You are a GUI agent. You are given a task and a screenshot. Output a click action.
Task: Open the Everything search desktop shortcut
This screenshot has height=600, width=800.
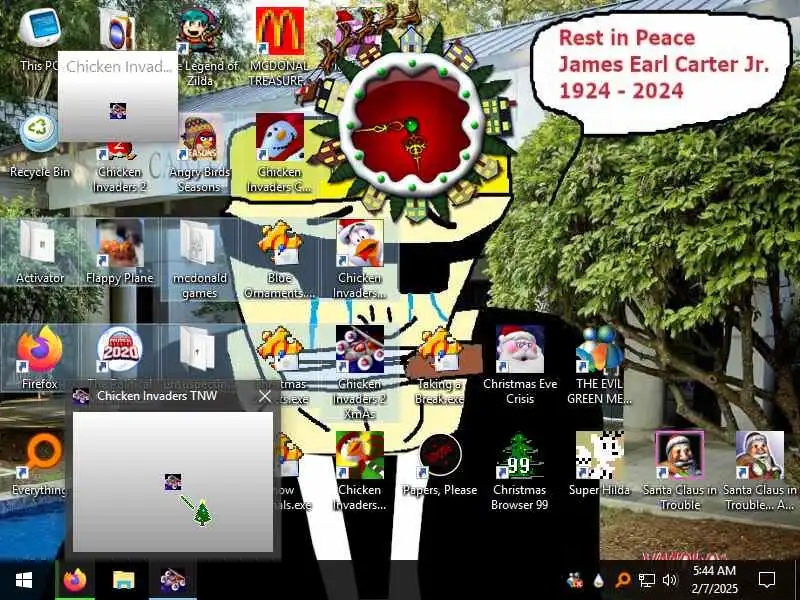point(39,464)
